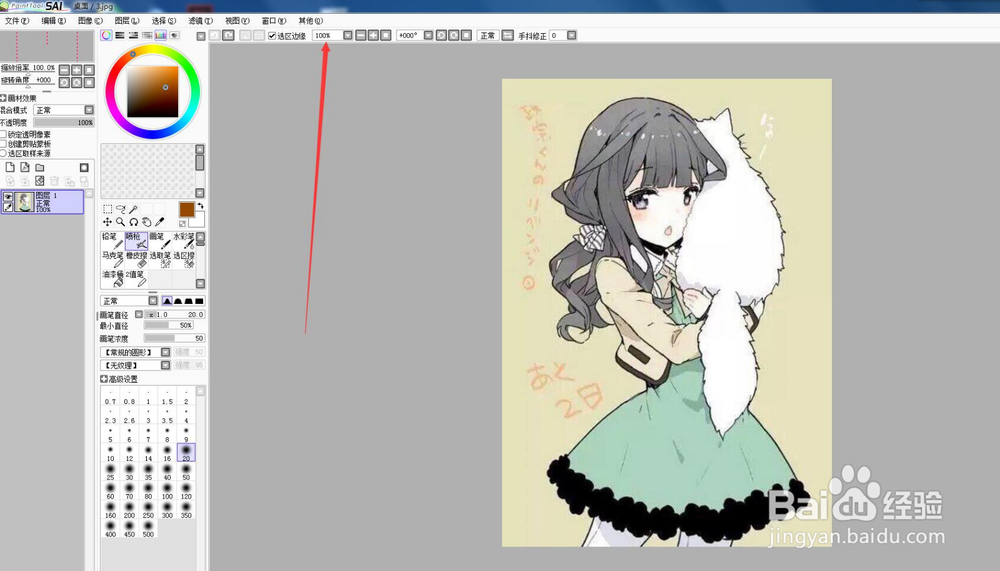The image size is (1000, 571).
Task: Choose the 选取笔 selection pen
Action: (x=160, y=260)
